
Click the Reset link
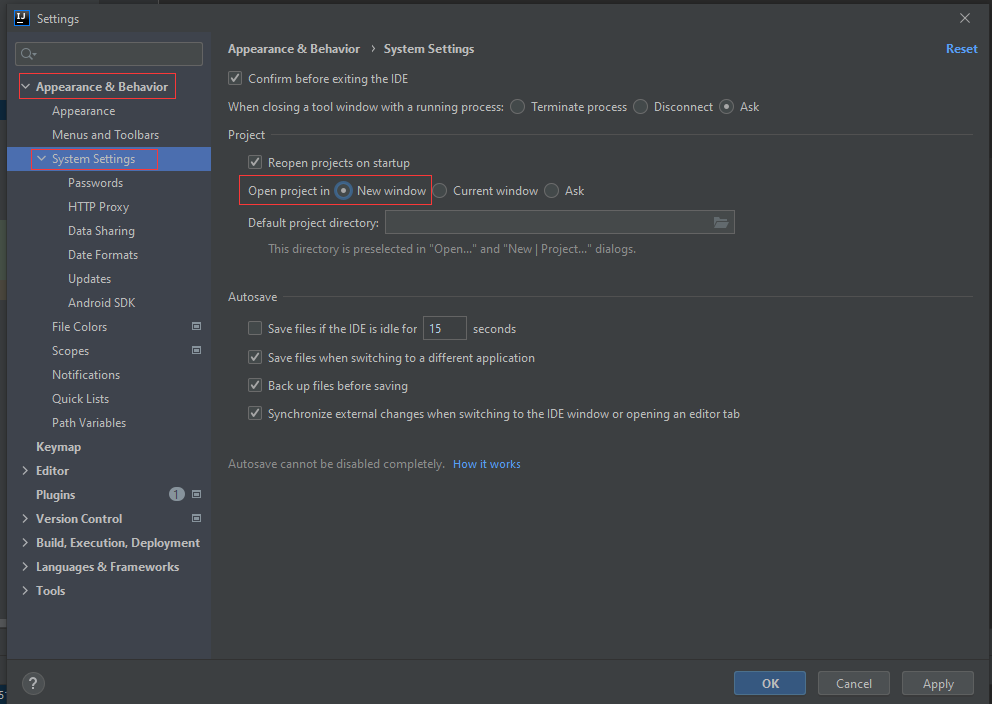961,49
